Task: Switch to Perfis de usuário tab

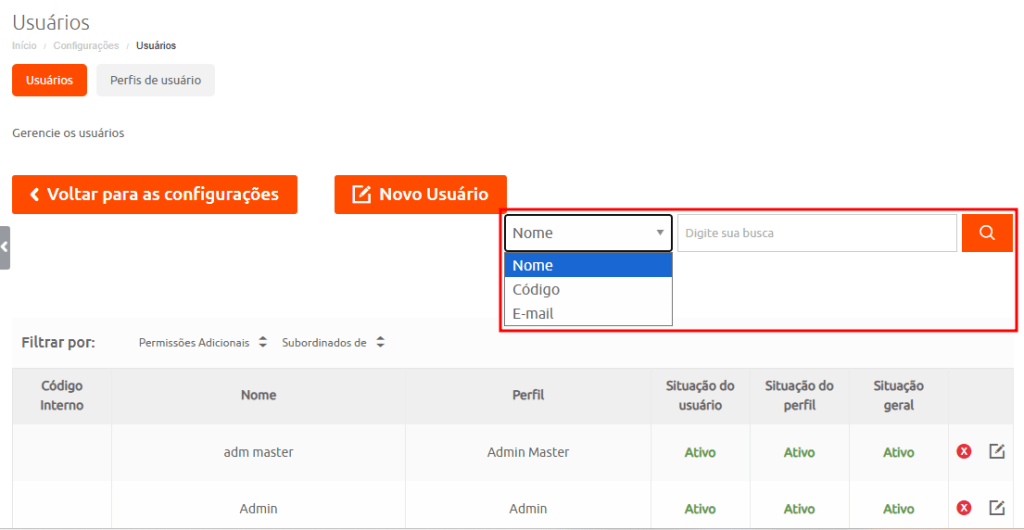Action: (x=155, y=80)
